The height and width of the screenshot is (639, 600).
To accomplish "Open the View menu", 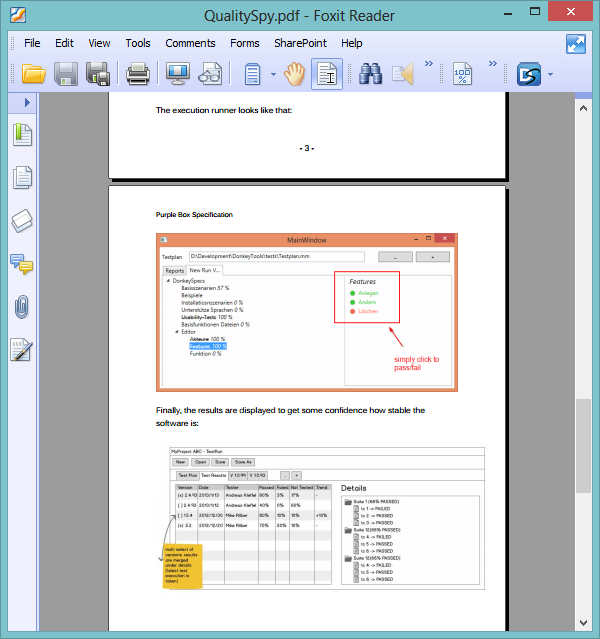I will tap(99, 43).
